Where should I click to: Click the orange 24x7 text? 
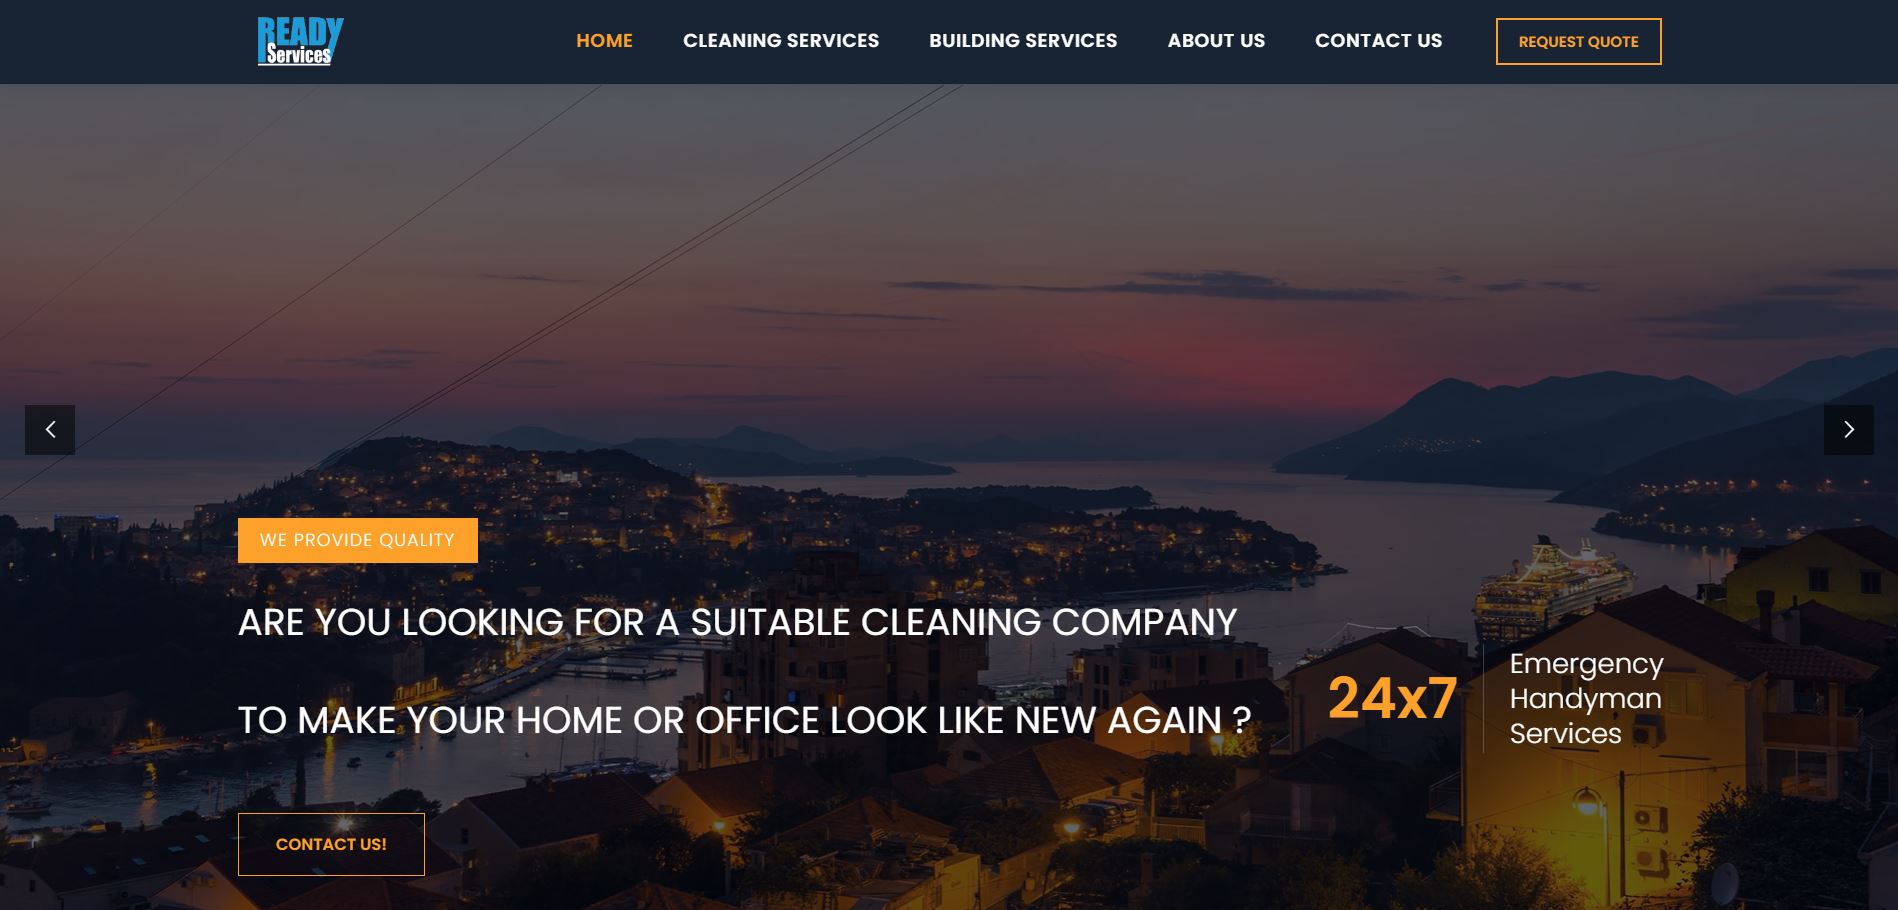tap(1392, 698)
